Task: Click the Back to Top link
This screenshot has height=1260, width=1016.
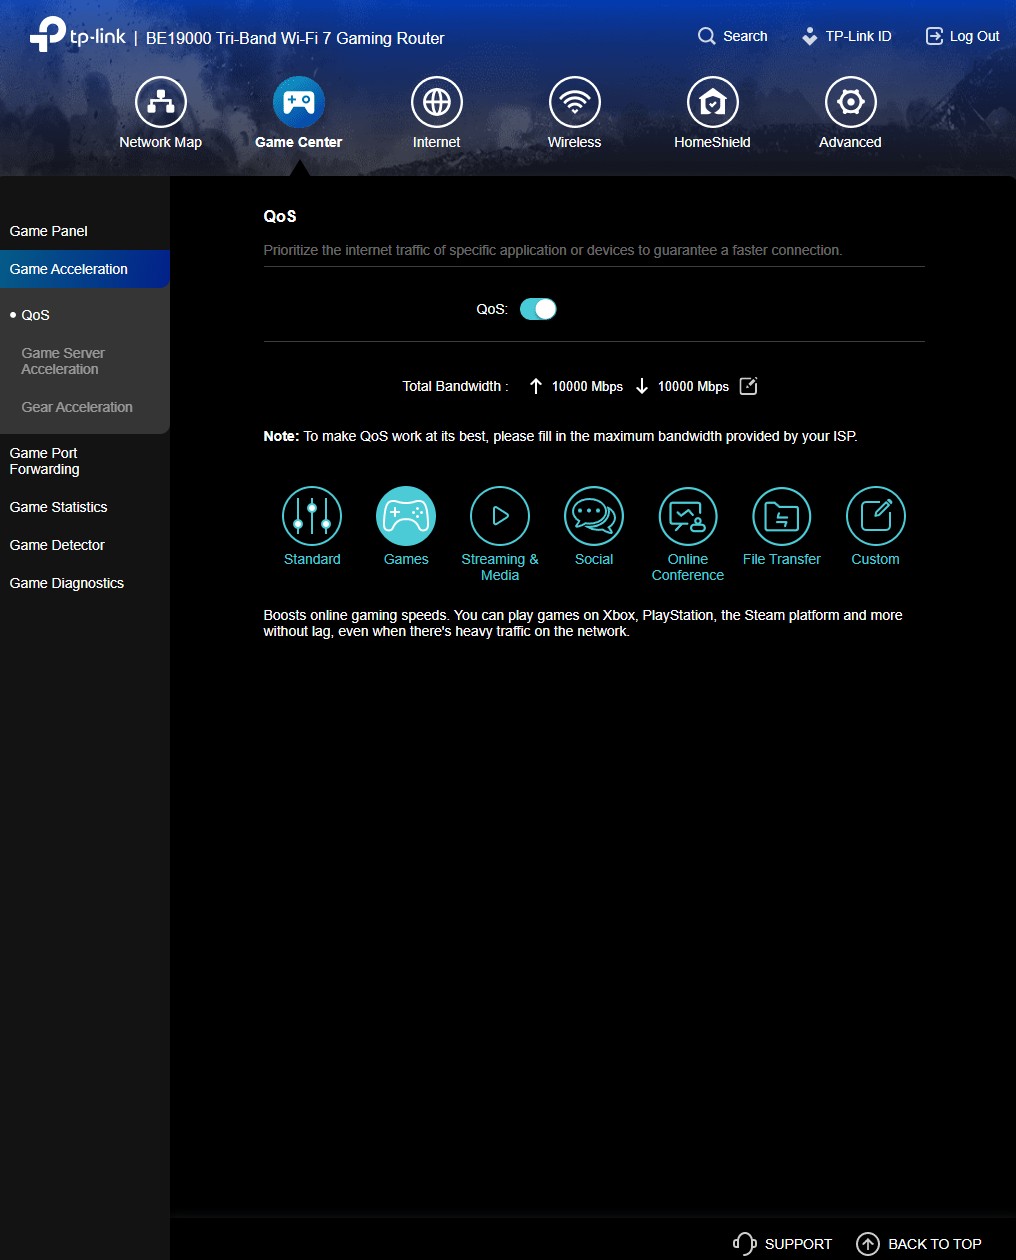Action: click(x=919, y=1244)
